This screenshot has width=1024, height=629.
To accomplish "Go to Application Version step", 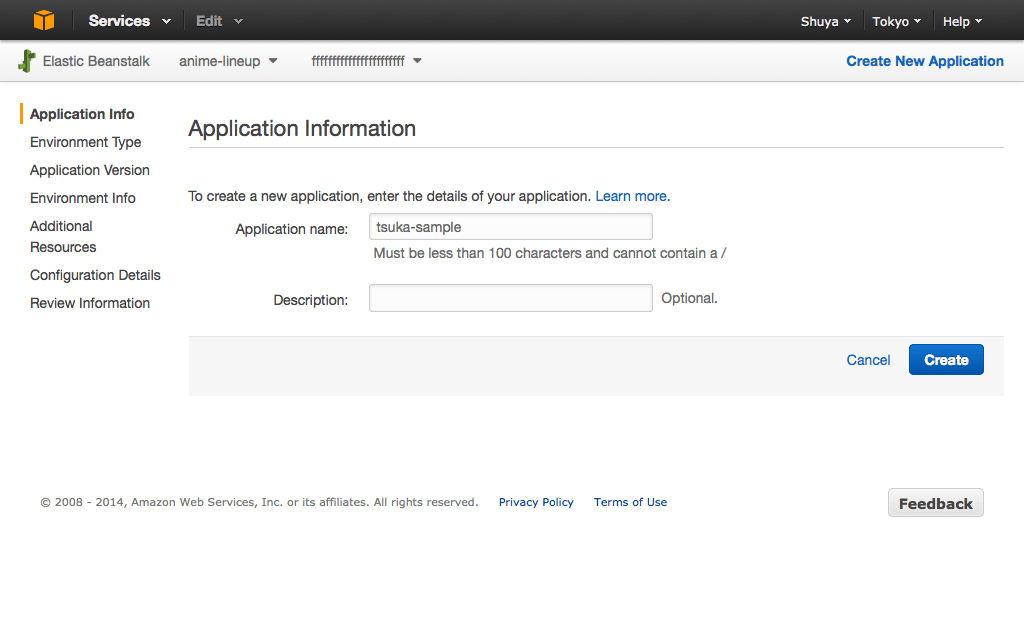I will point(89,170).
